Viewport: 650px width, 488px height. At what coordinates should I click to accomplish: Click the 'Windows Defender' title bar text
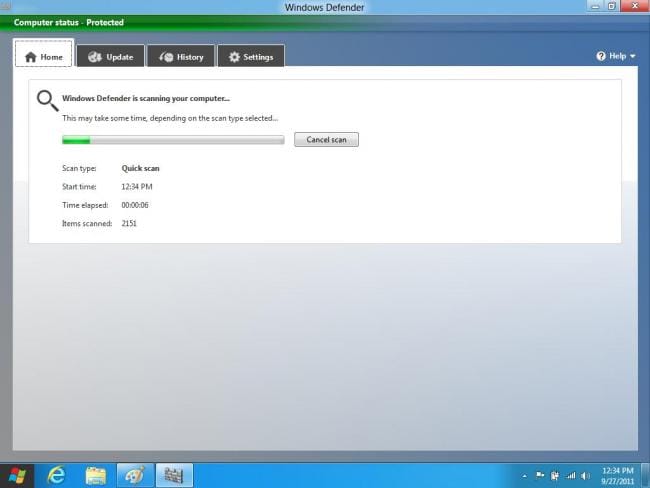coord(324,7)
